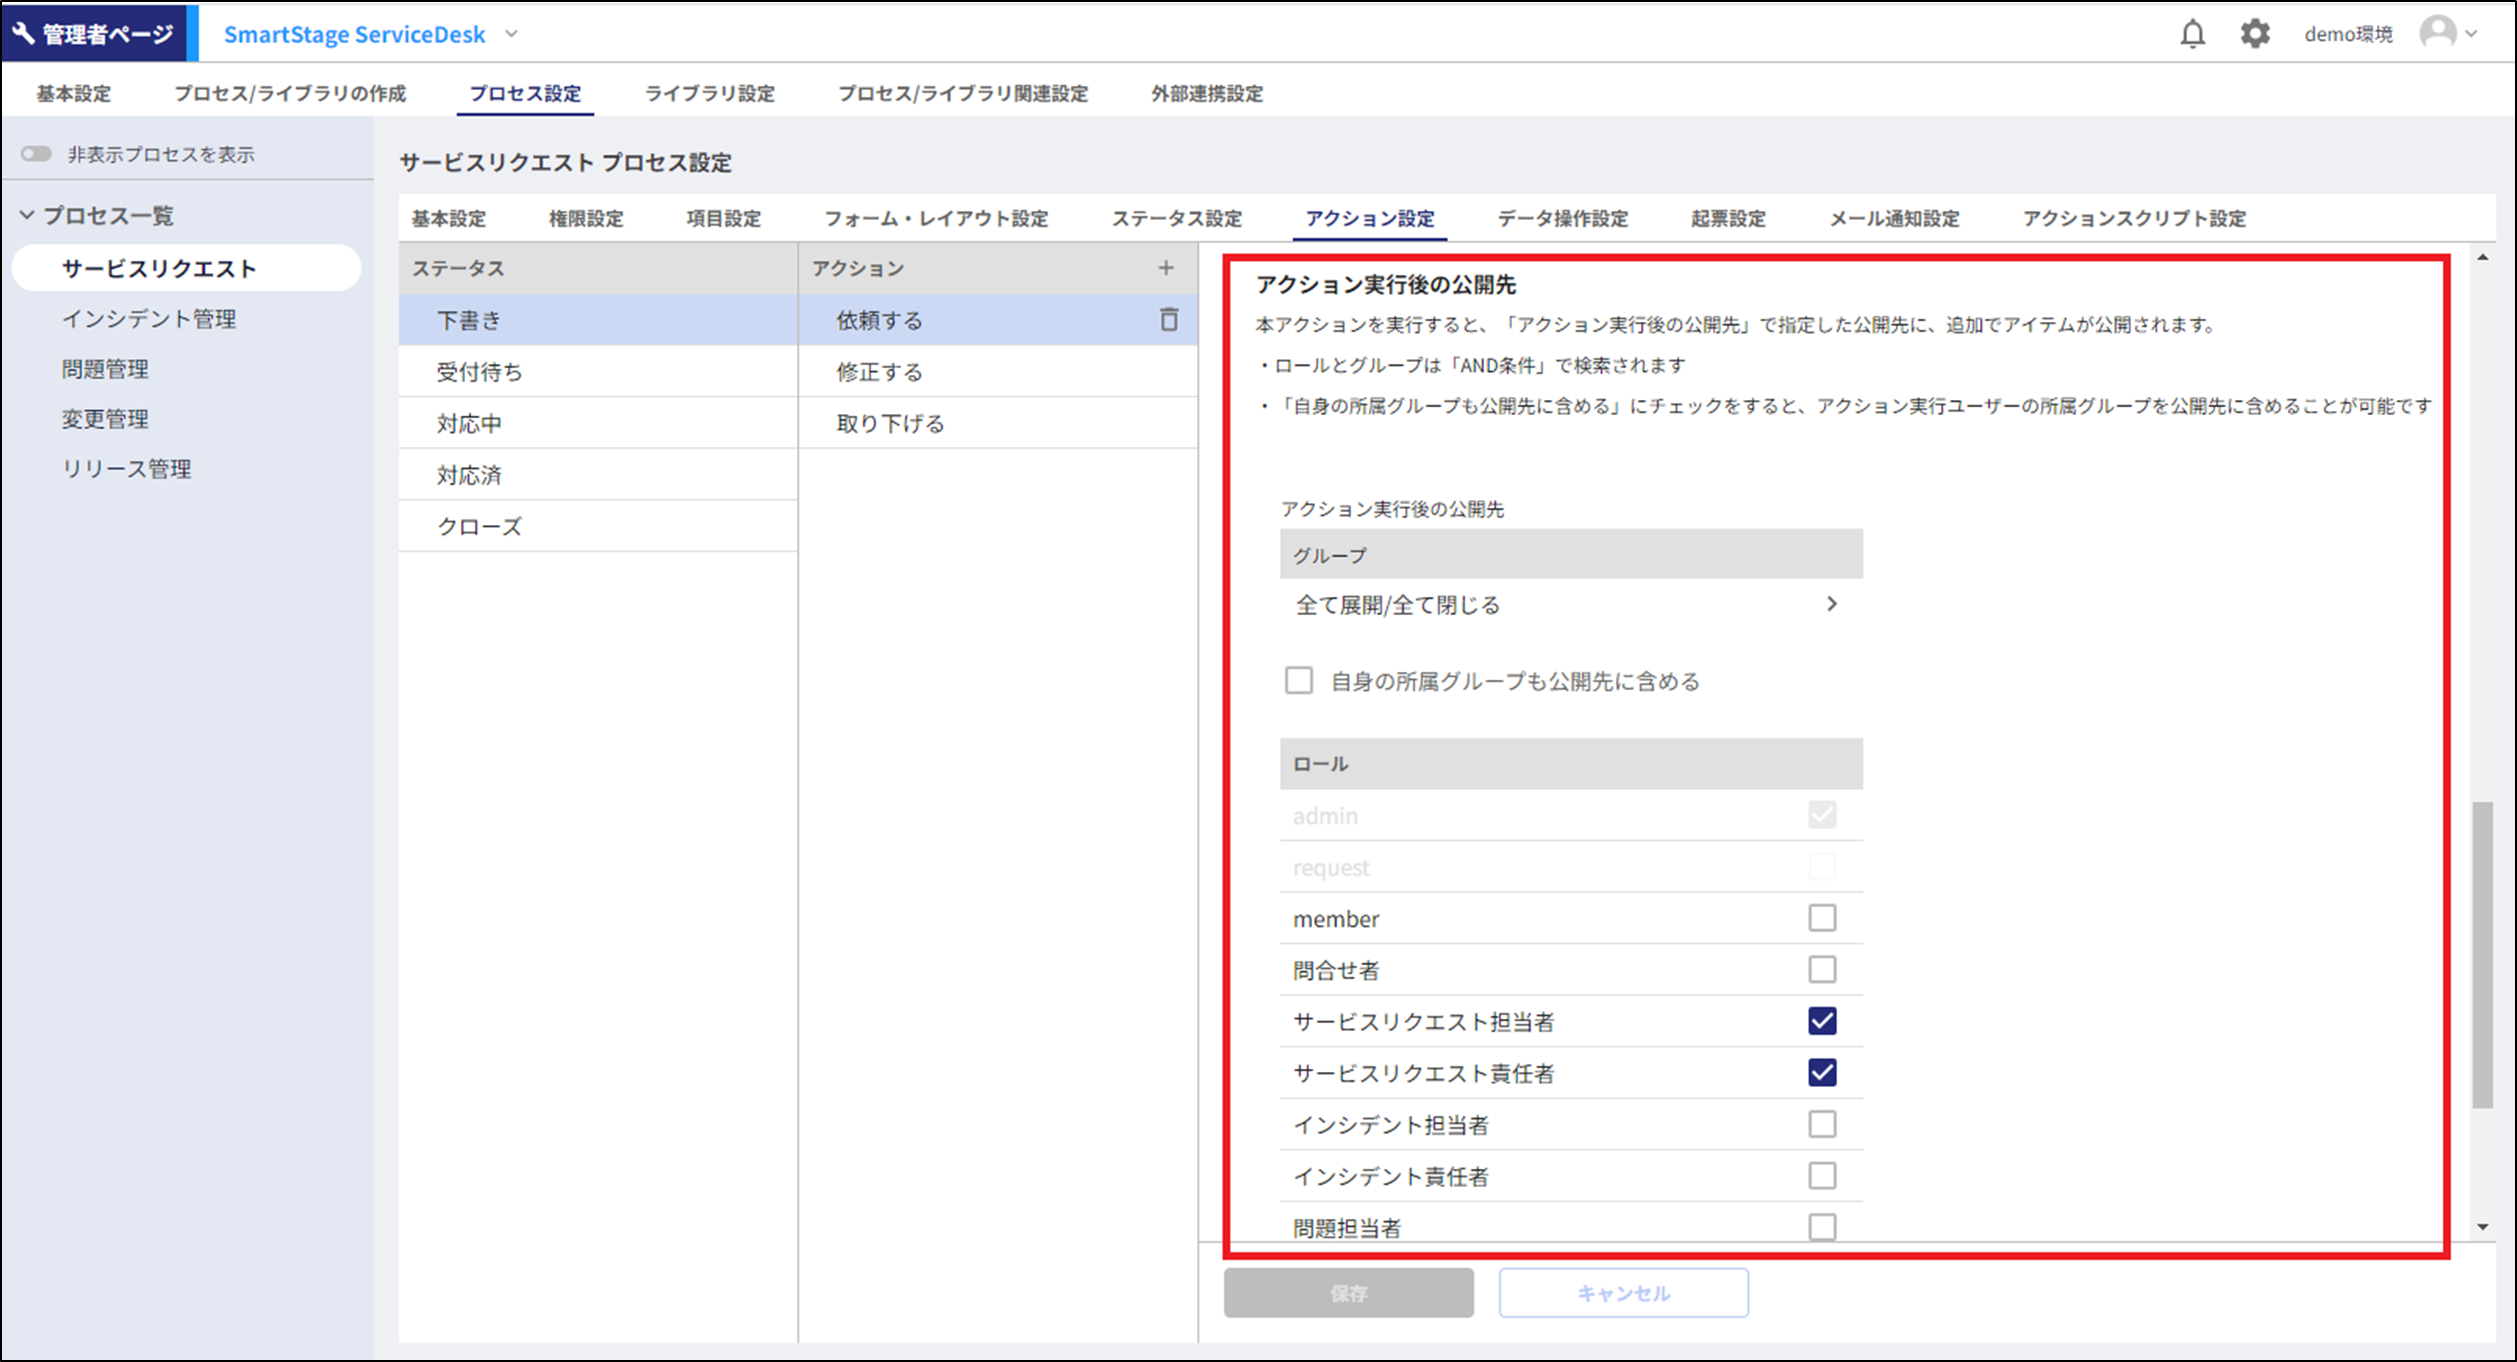This screenshot has width=2517, height=1362.
Task: Expand 全て展開/全て閉じる chevron
Action: 1831,604
